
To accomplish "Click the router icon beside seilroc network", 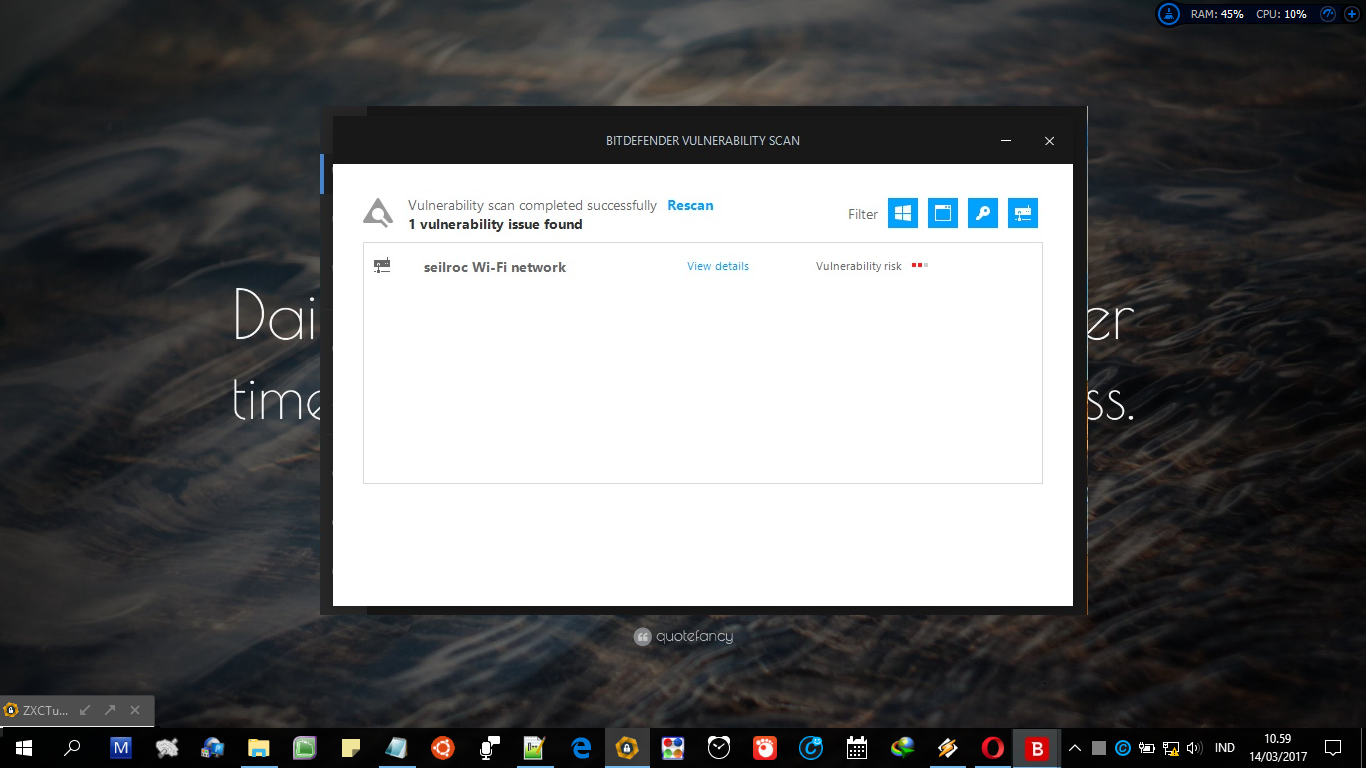I will click(x=382, y=266).
